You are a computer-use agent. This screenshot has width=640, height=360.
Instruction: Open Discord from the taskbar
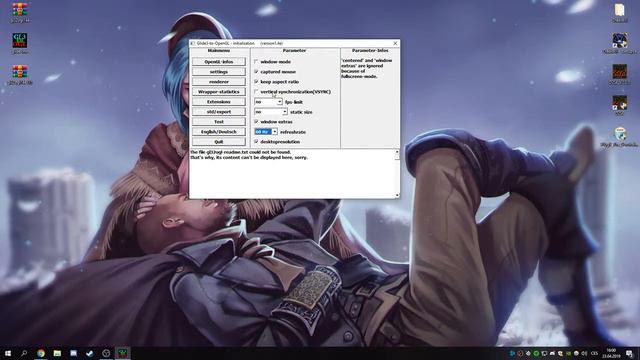tap(73, 353)
